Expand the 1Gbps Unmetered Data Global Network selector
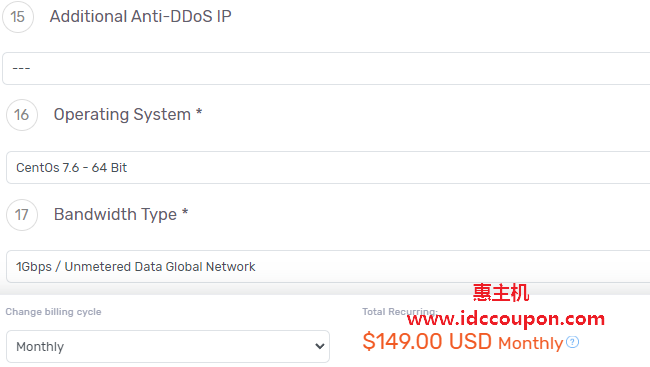The height and width of the screenshot is (367, 650). tap(328, 267)
